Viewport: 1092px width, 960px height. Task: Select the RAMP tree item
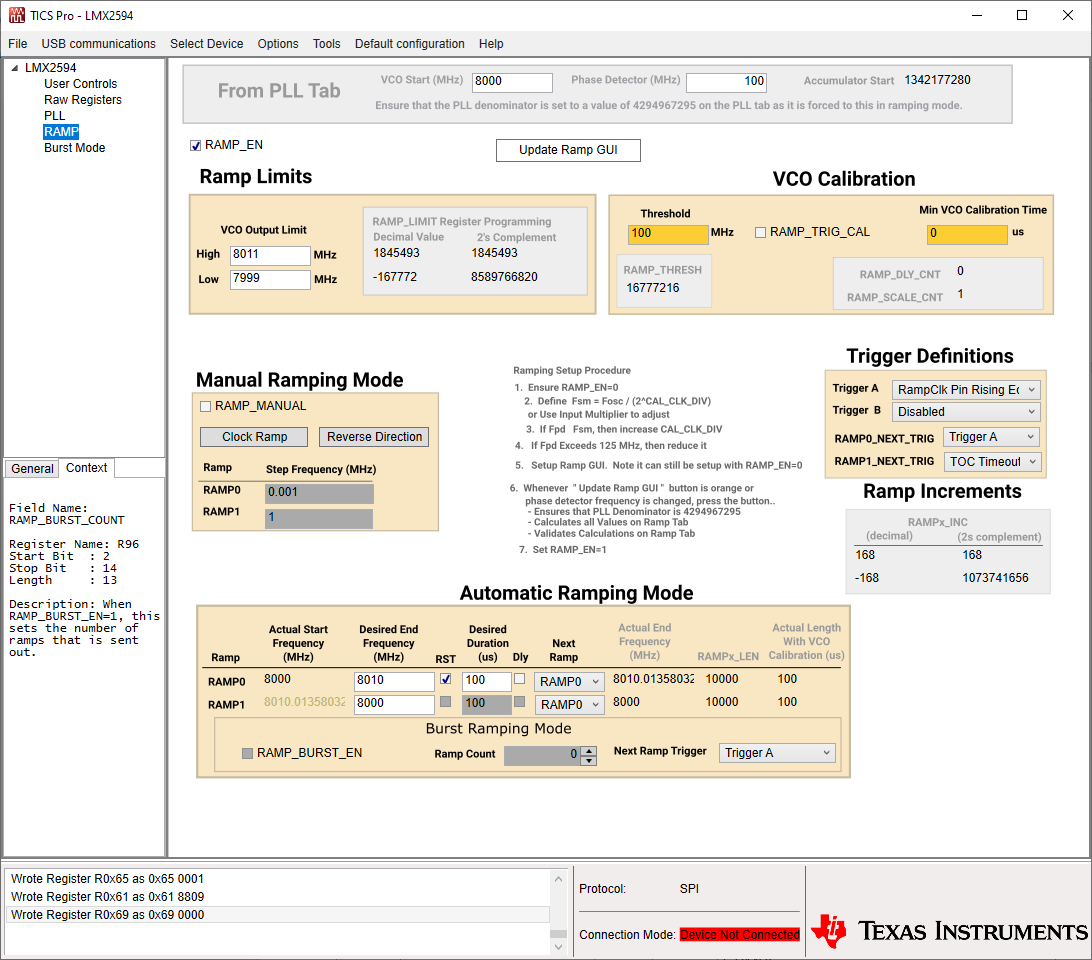(61, 132)
